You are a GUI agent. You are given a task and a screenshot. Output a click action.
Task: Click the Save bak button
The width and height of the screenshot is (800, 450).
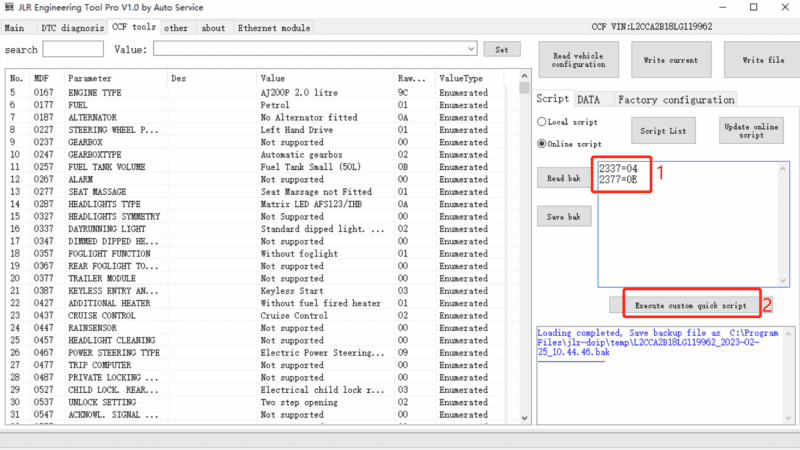click(x=564, y=217)
